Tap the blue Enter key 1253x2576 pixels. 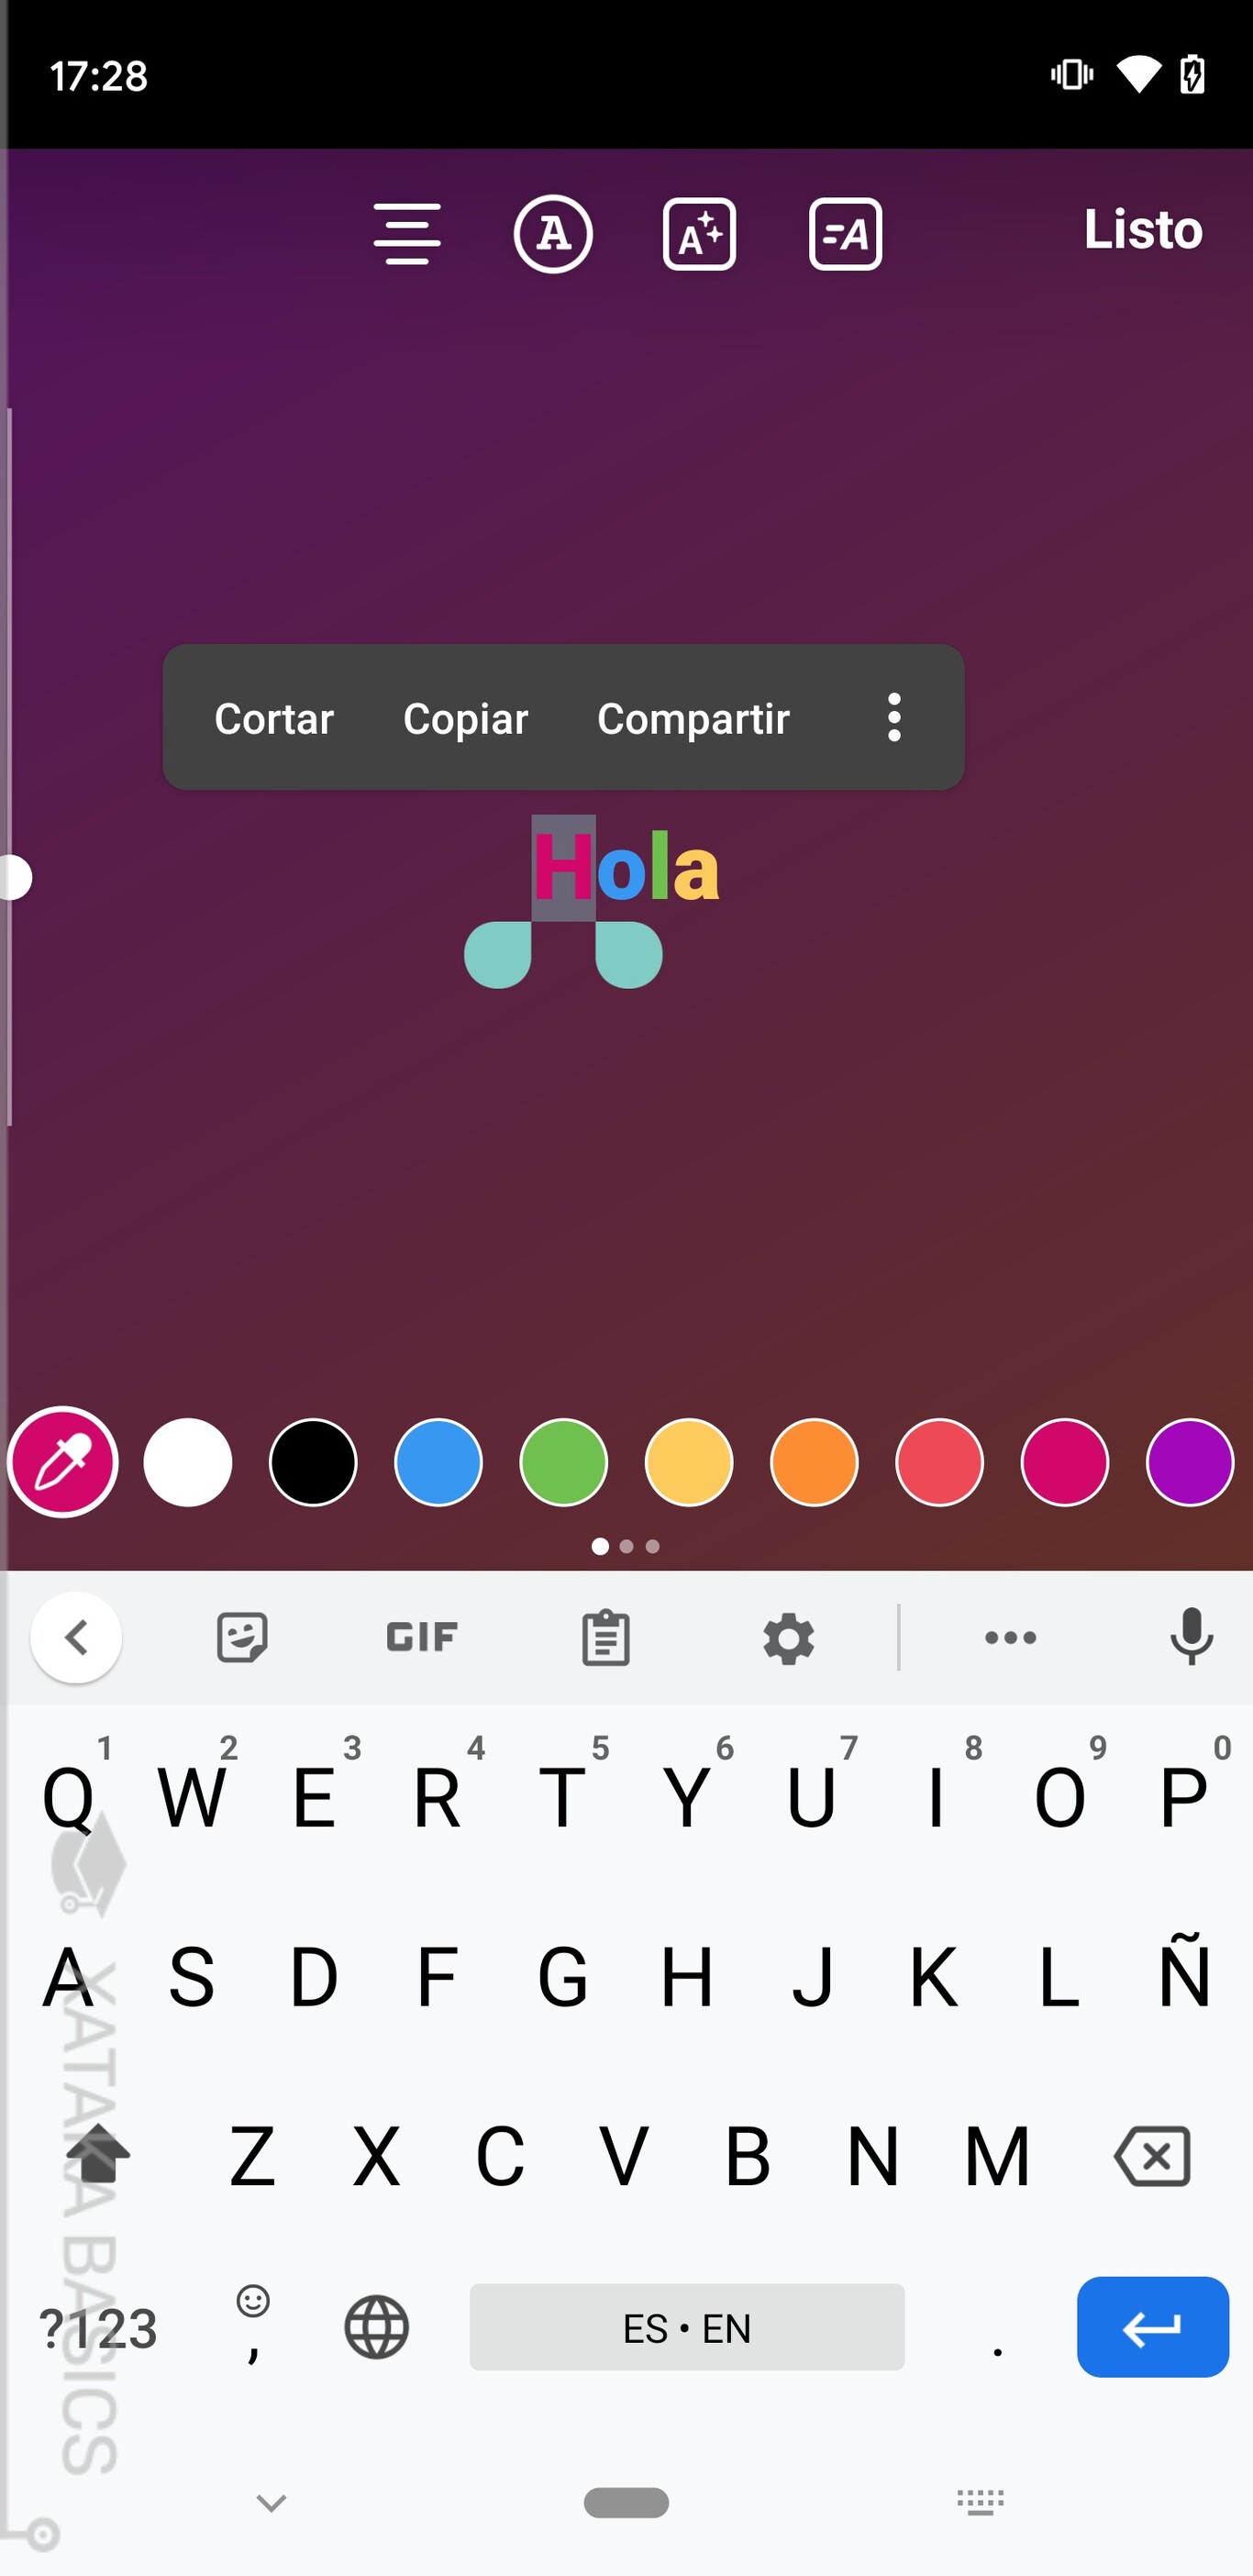click(1152, 2327)
